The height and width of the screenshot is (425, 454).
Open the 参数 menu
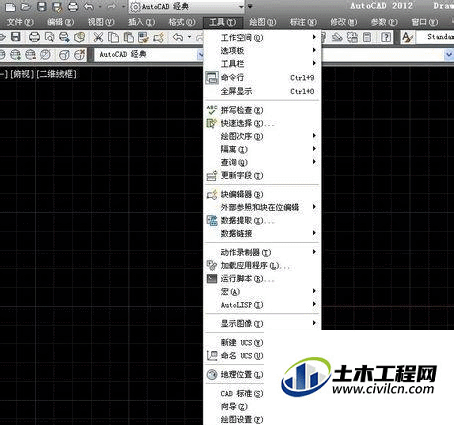click(384, 22)
